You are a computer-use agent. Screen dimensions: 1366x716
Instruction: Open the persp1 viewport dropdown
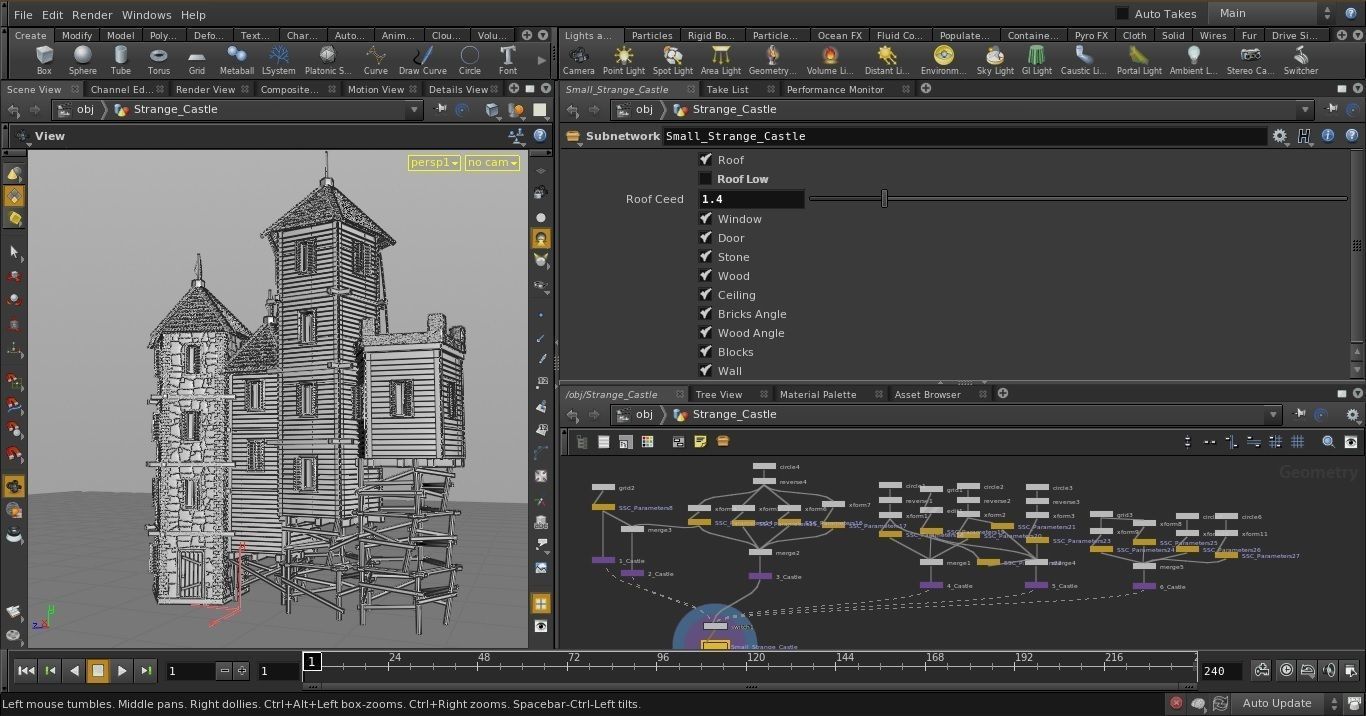point(434,162)
